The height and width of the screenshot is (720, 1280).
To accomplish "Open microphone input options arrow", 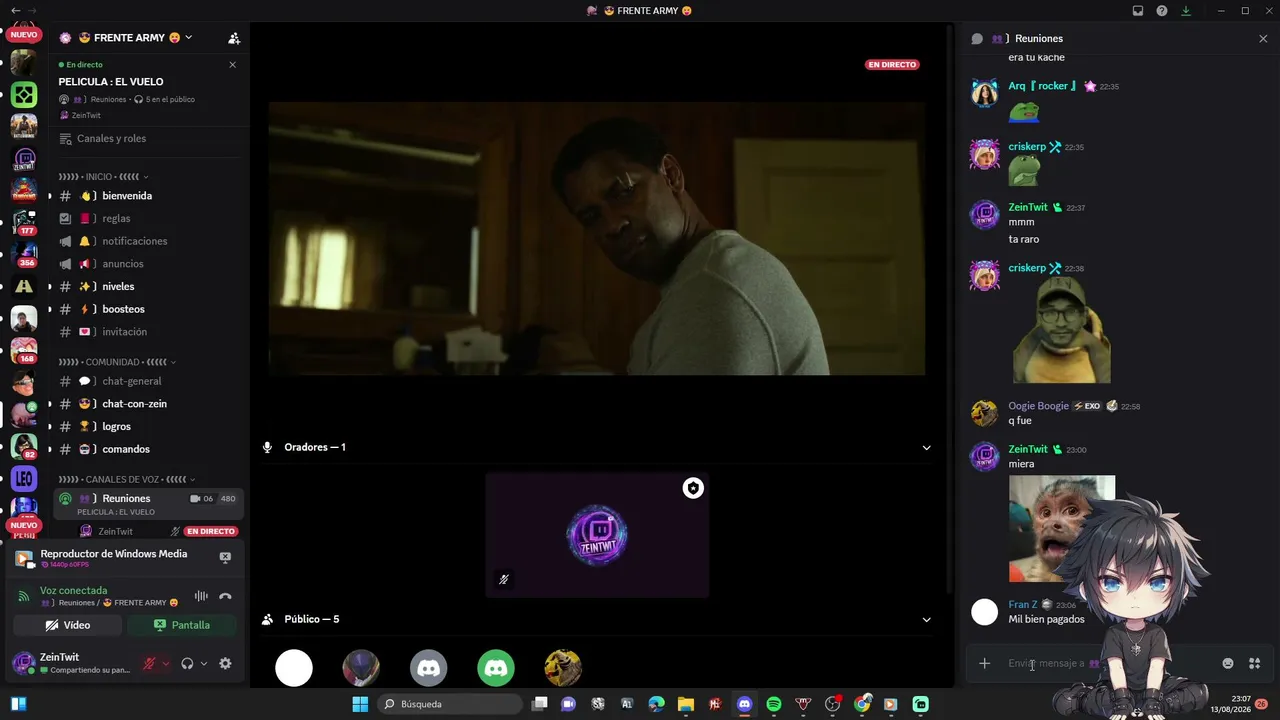I will point(166,663).
